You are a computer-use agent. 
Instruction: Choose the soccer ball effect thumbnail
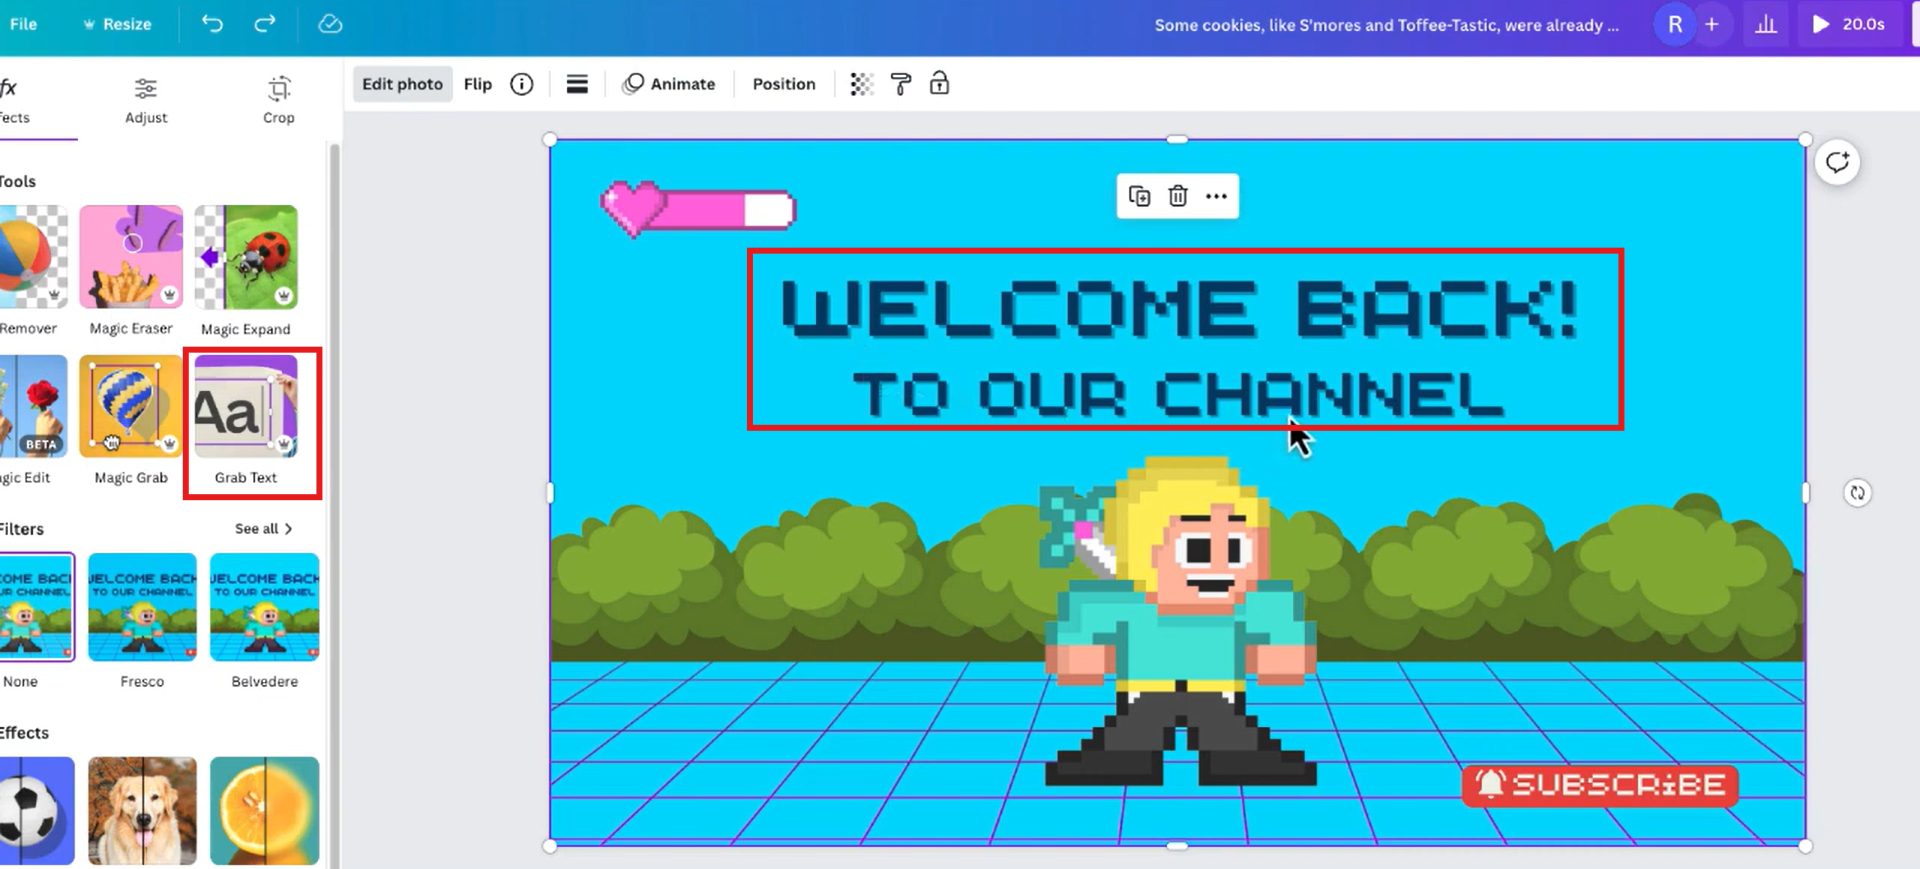tap(37, 810)
